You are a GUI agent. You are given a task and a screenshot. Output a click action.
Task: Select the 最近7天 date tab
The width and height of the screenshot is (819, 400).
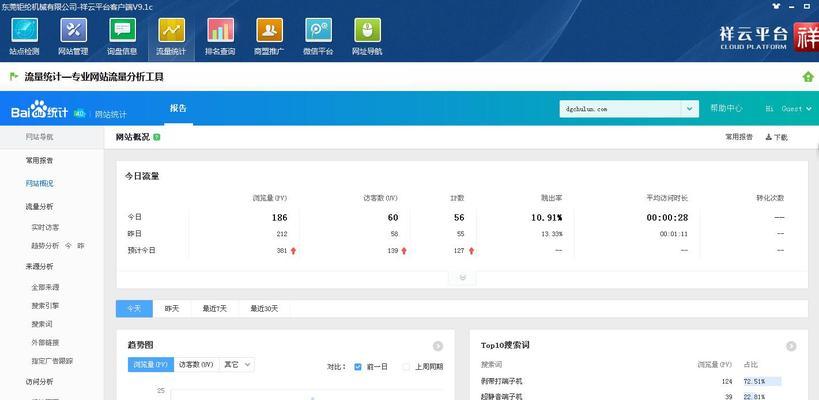pos(215,309)
